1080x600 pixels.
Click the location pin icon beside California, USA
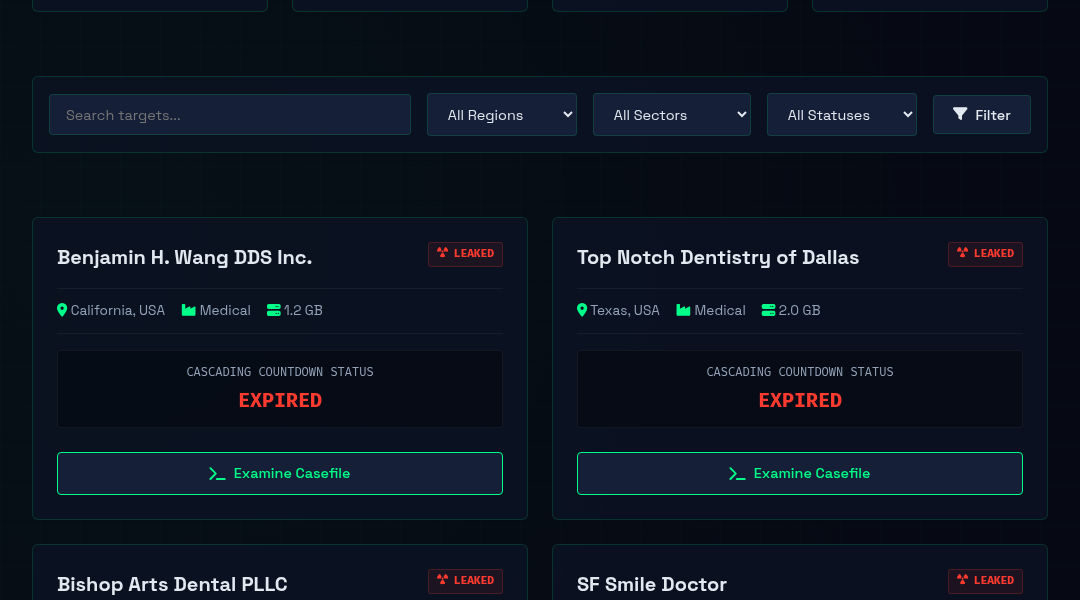tap(62, 310)
